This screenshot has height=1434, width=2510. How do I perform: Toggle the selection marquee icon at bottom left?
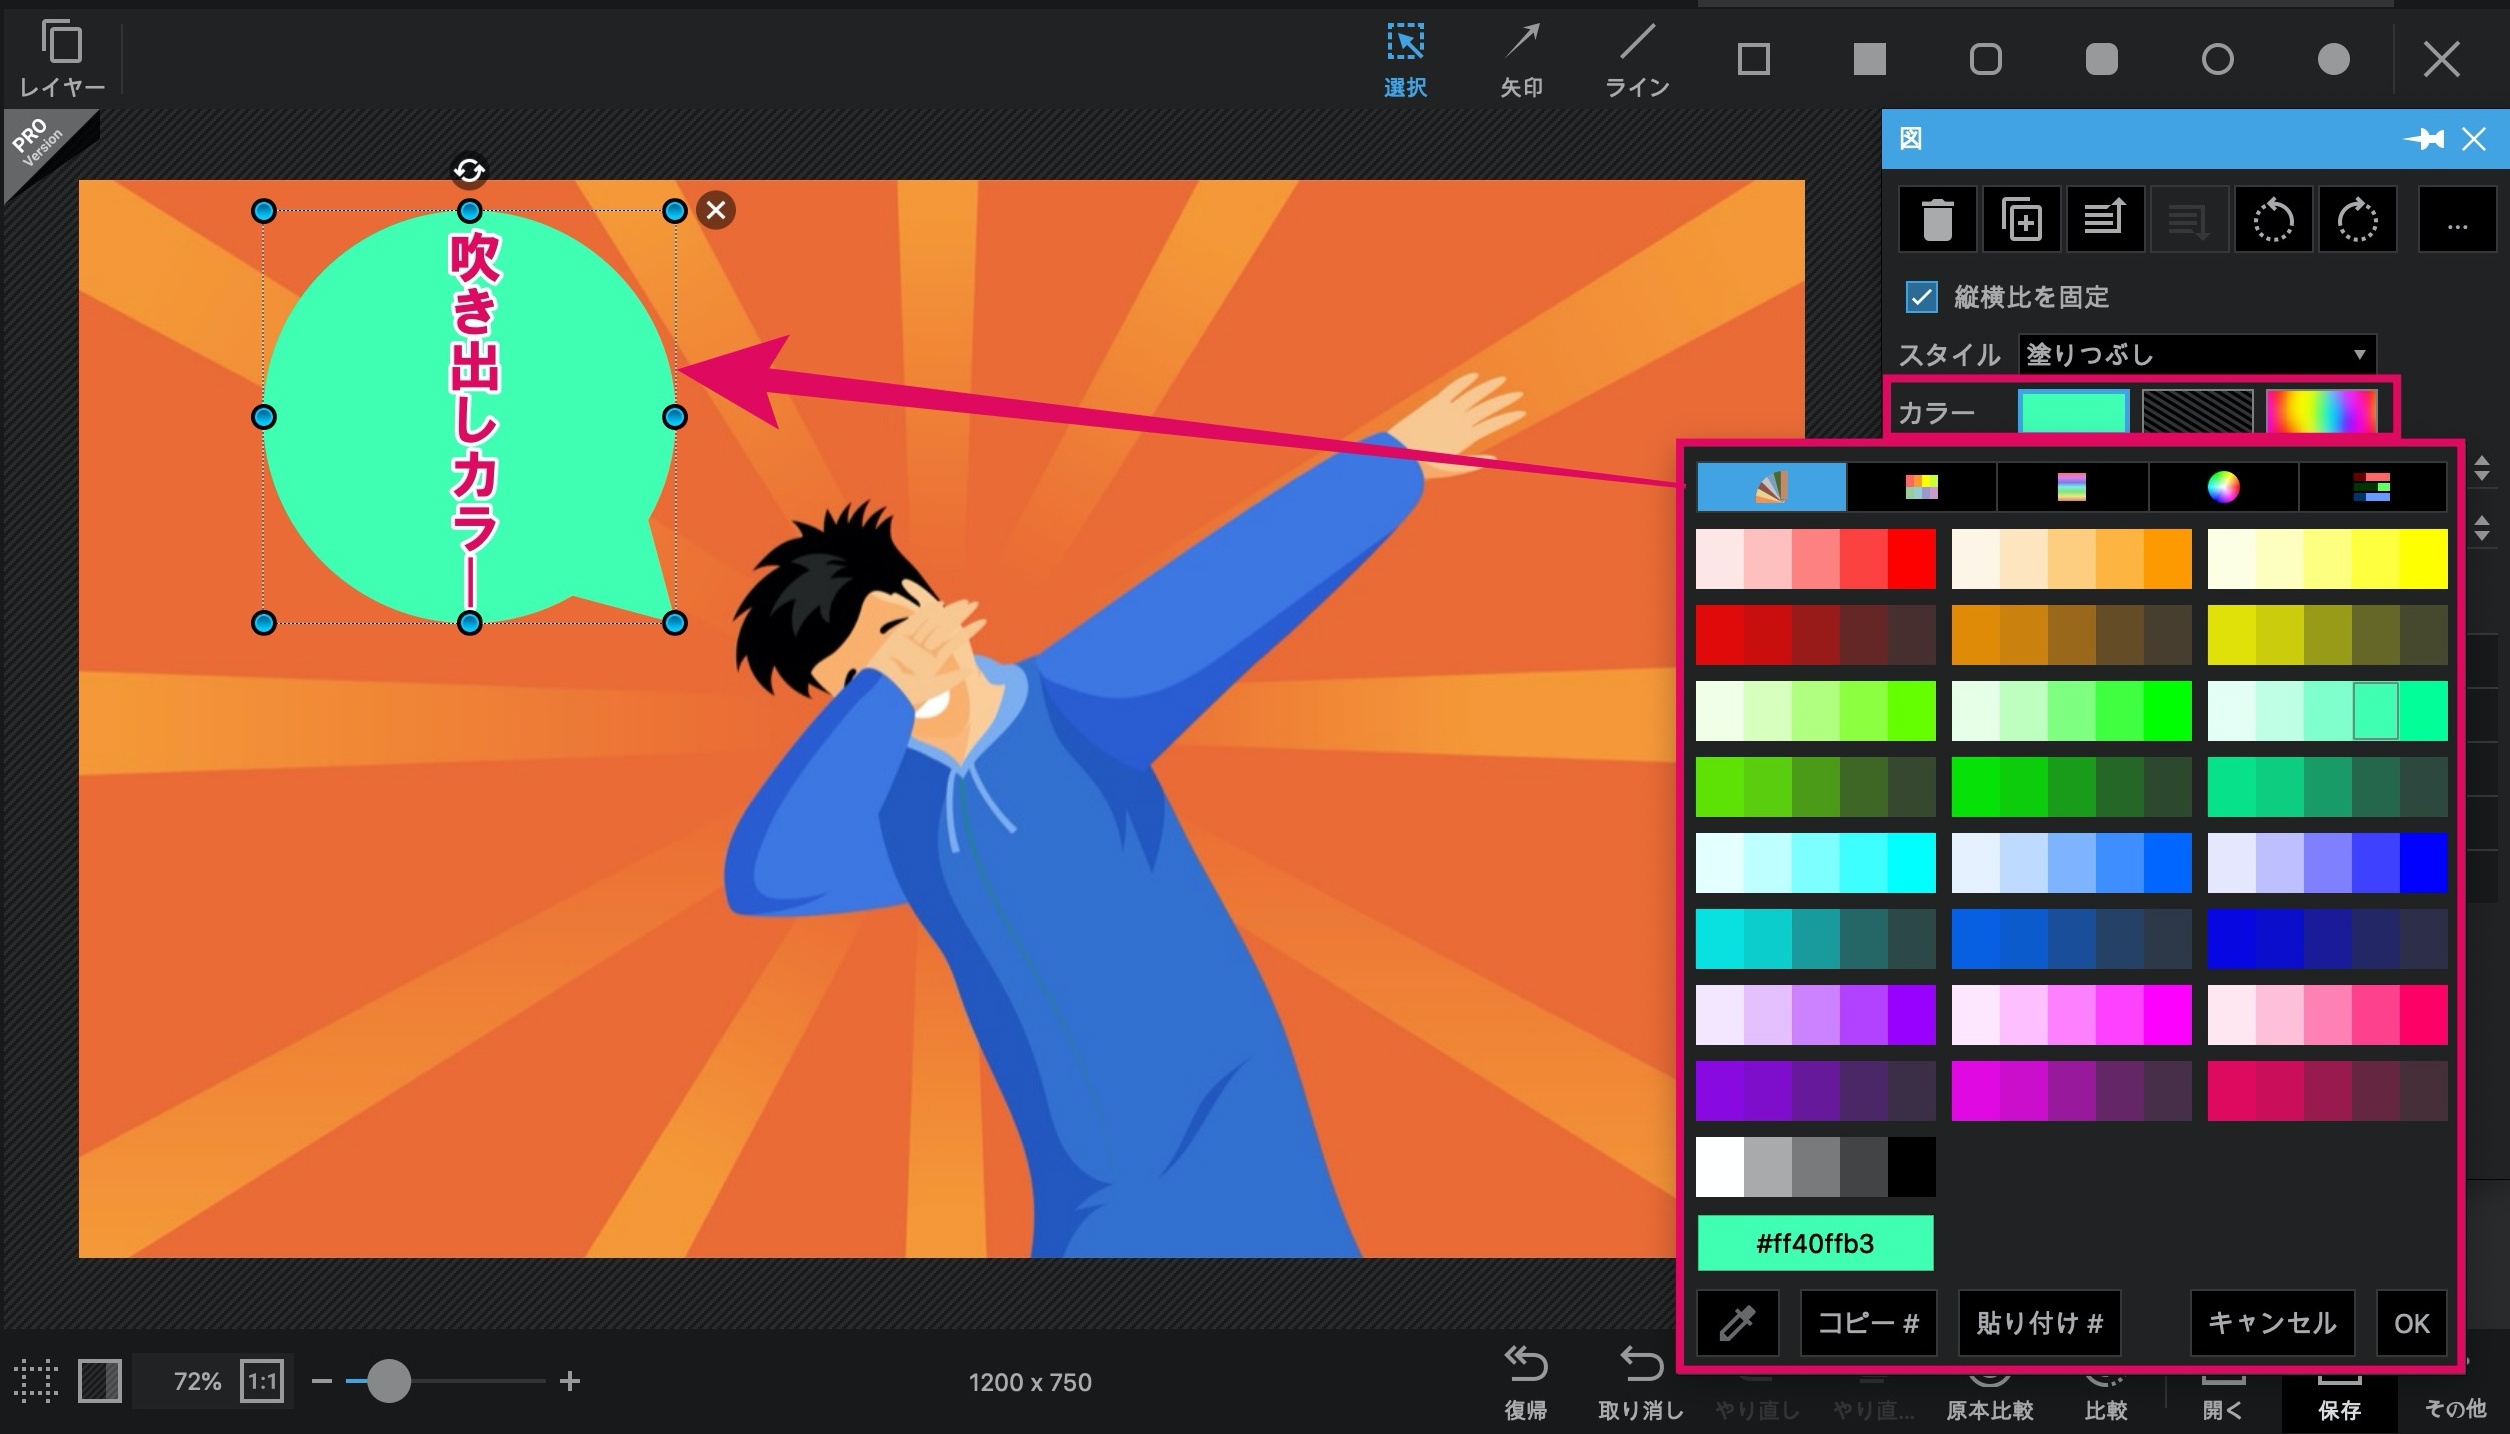pos(36,1381)
